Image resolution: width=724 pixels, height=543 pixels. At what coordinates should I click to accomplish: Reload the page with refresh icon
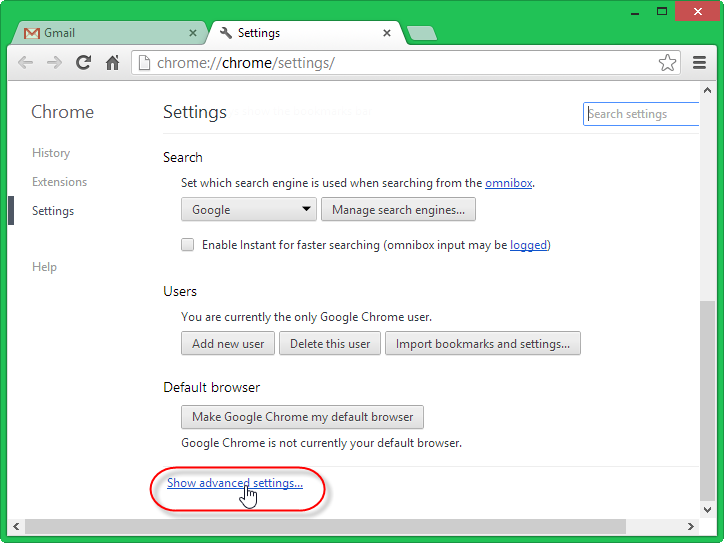point(84,63)
